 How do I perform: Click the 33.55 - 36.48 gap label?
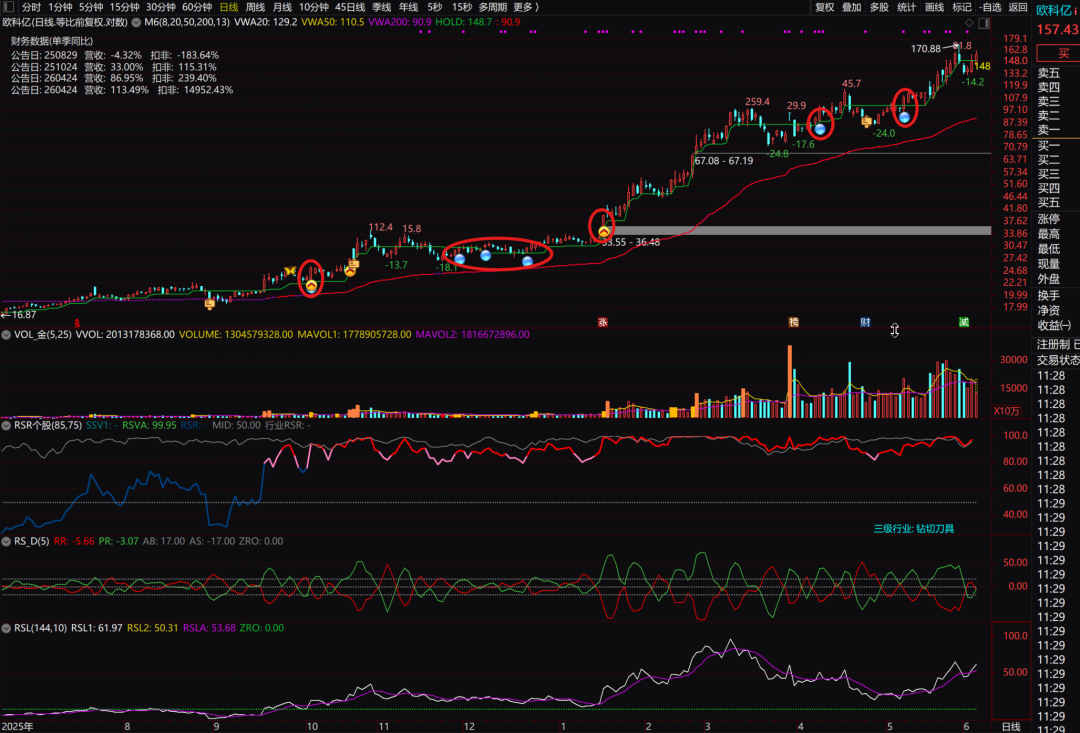tap(630, 242)
